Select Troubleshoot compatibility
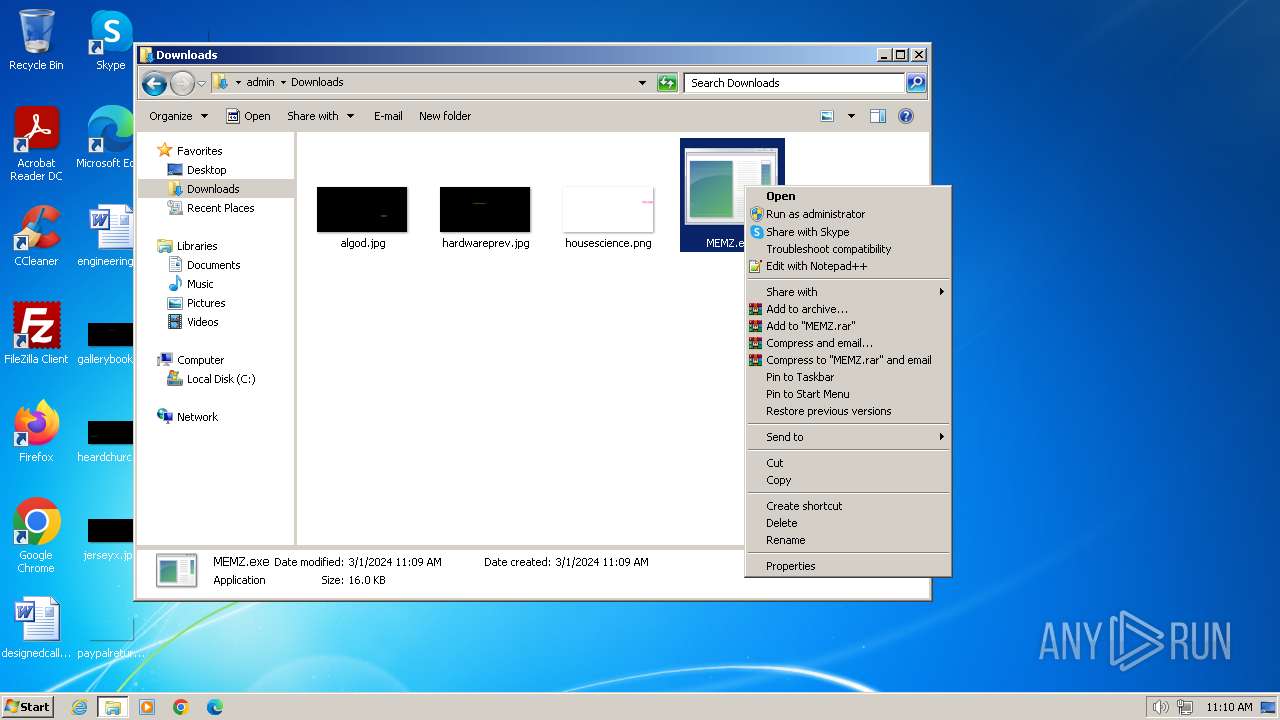Image resolution: width=1280 pixels, height=720 pixels. tap(848, 249)
